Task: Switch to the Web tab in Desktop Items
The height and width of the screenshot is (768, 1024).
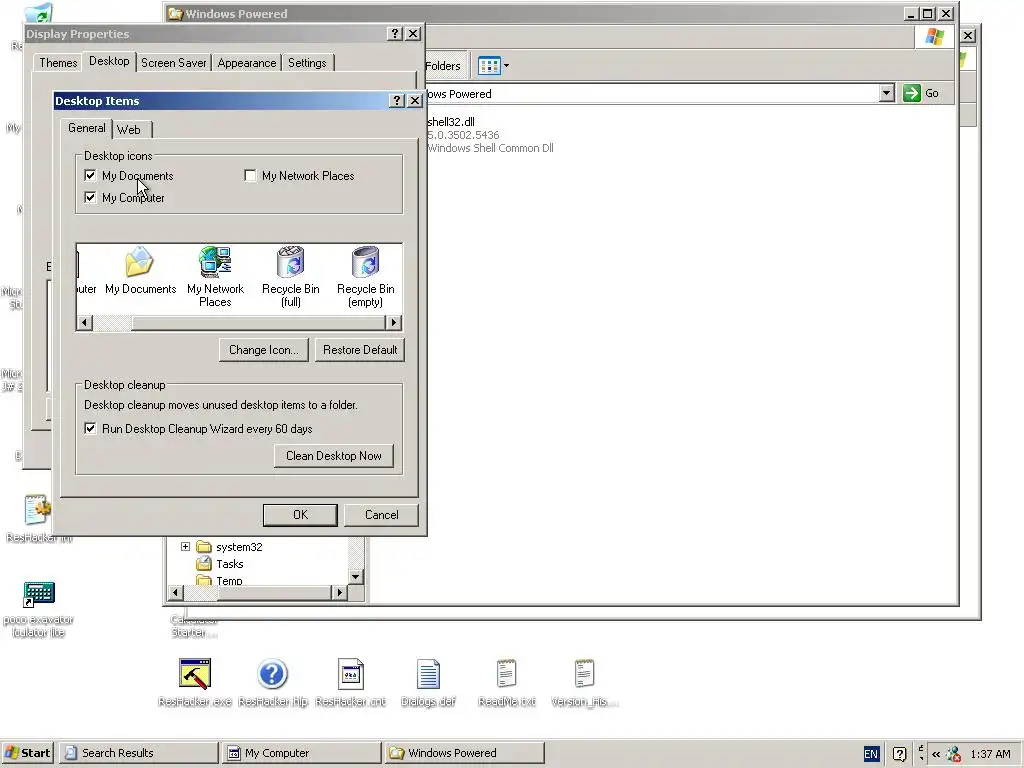Action: (129, 129)
